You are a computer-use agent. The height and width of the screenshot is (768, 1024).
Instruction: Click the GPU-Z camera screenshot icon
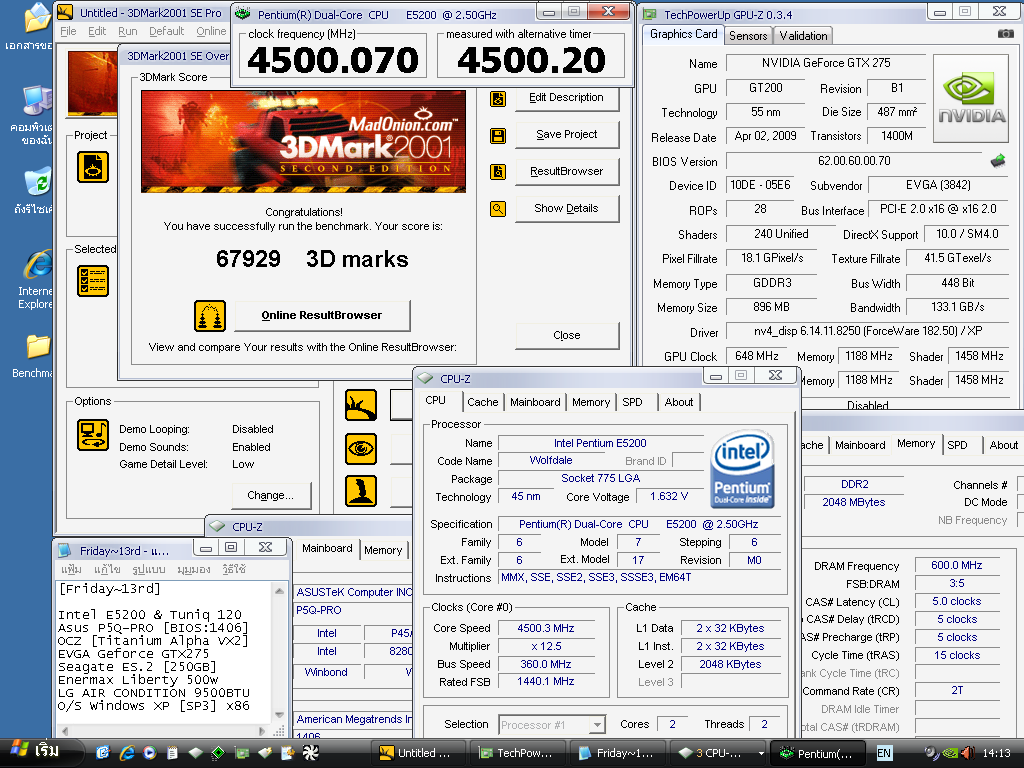1006,34
